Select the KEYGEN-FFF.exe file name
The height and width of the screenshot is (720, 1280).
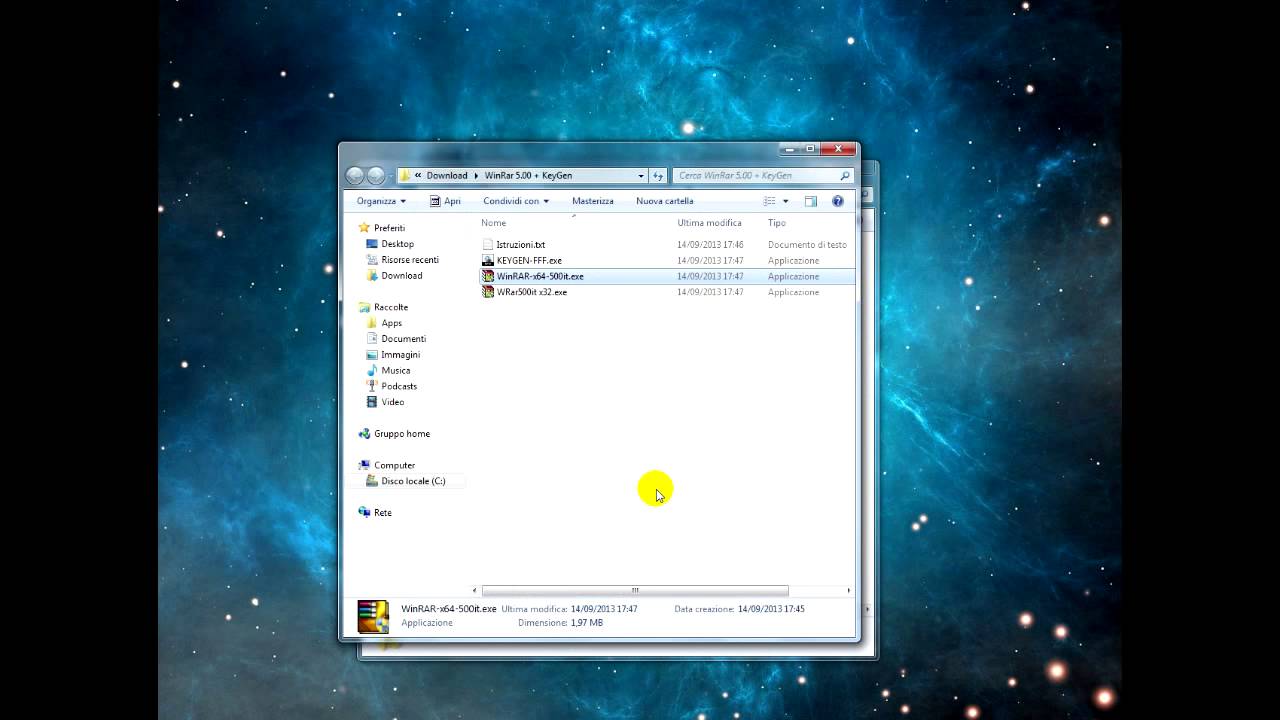pyautogui.click(x=529, y=260)
